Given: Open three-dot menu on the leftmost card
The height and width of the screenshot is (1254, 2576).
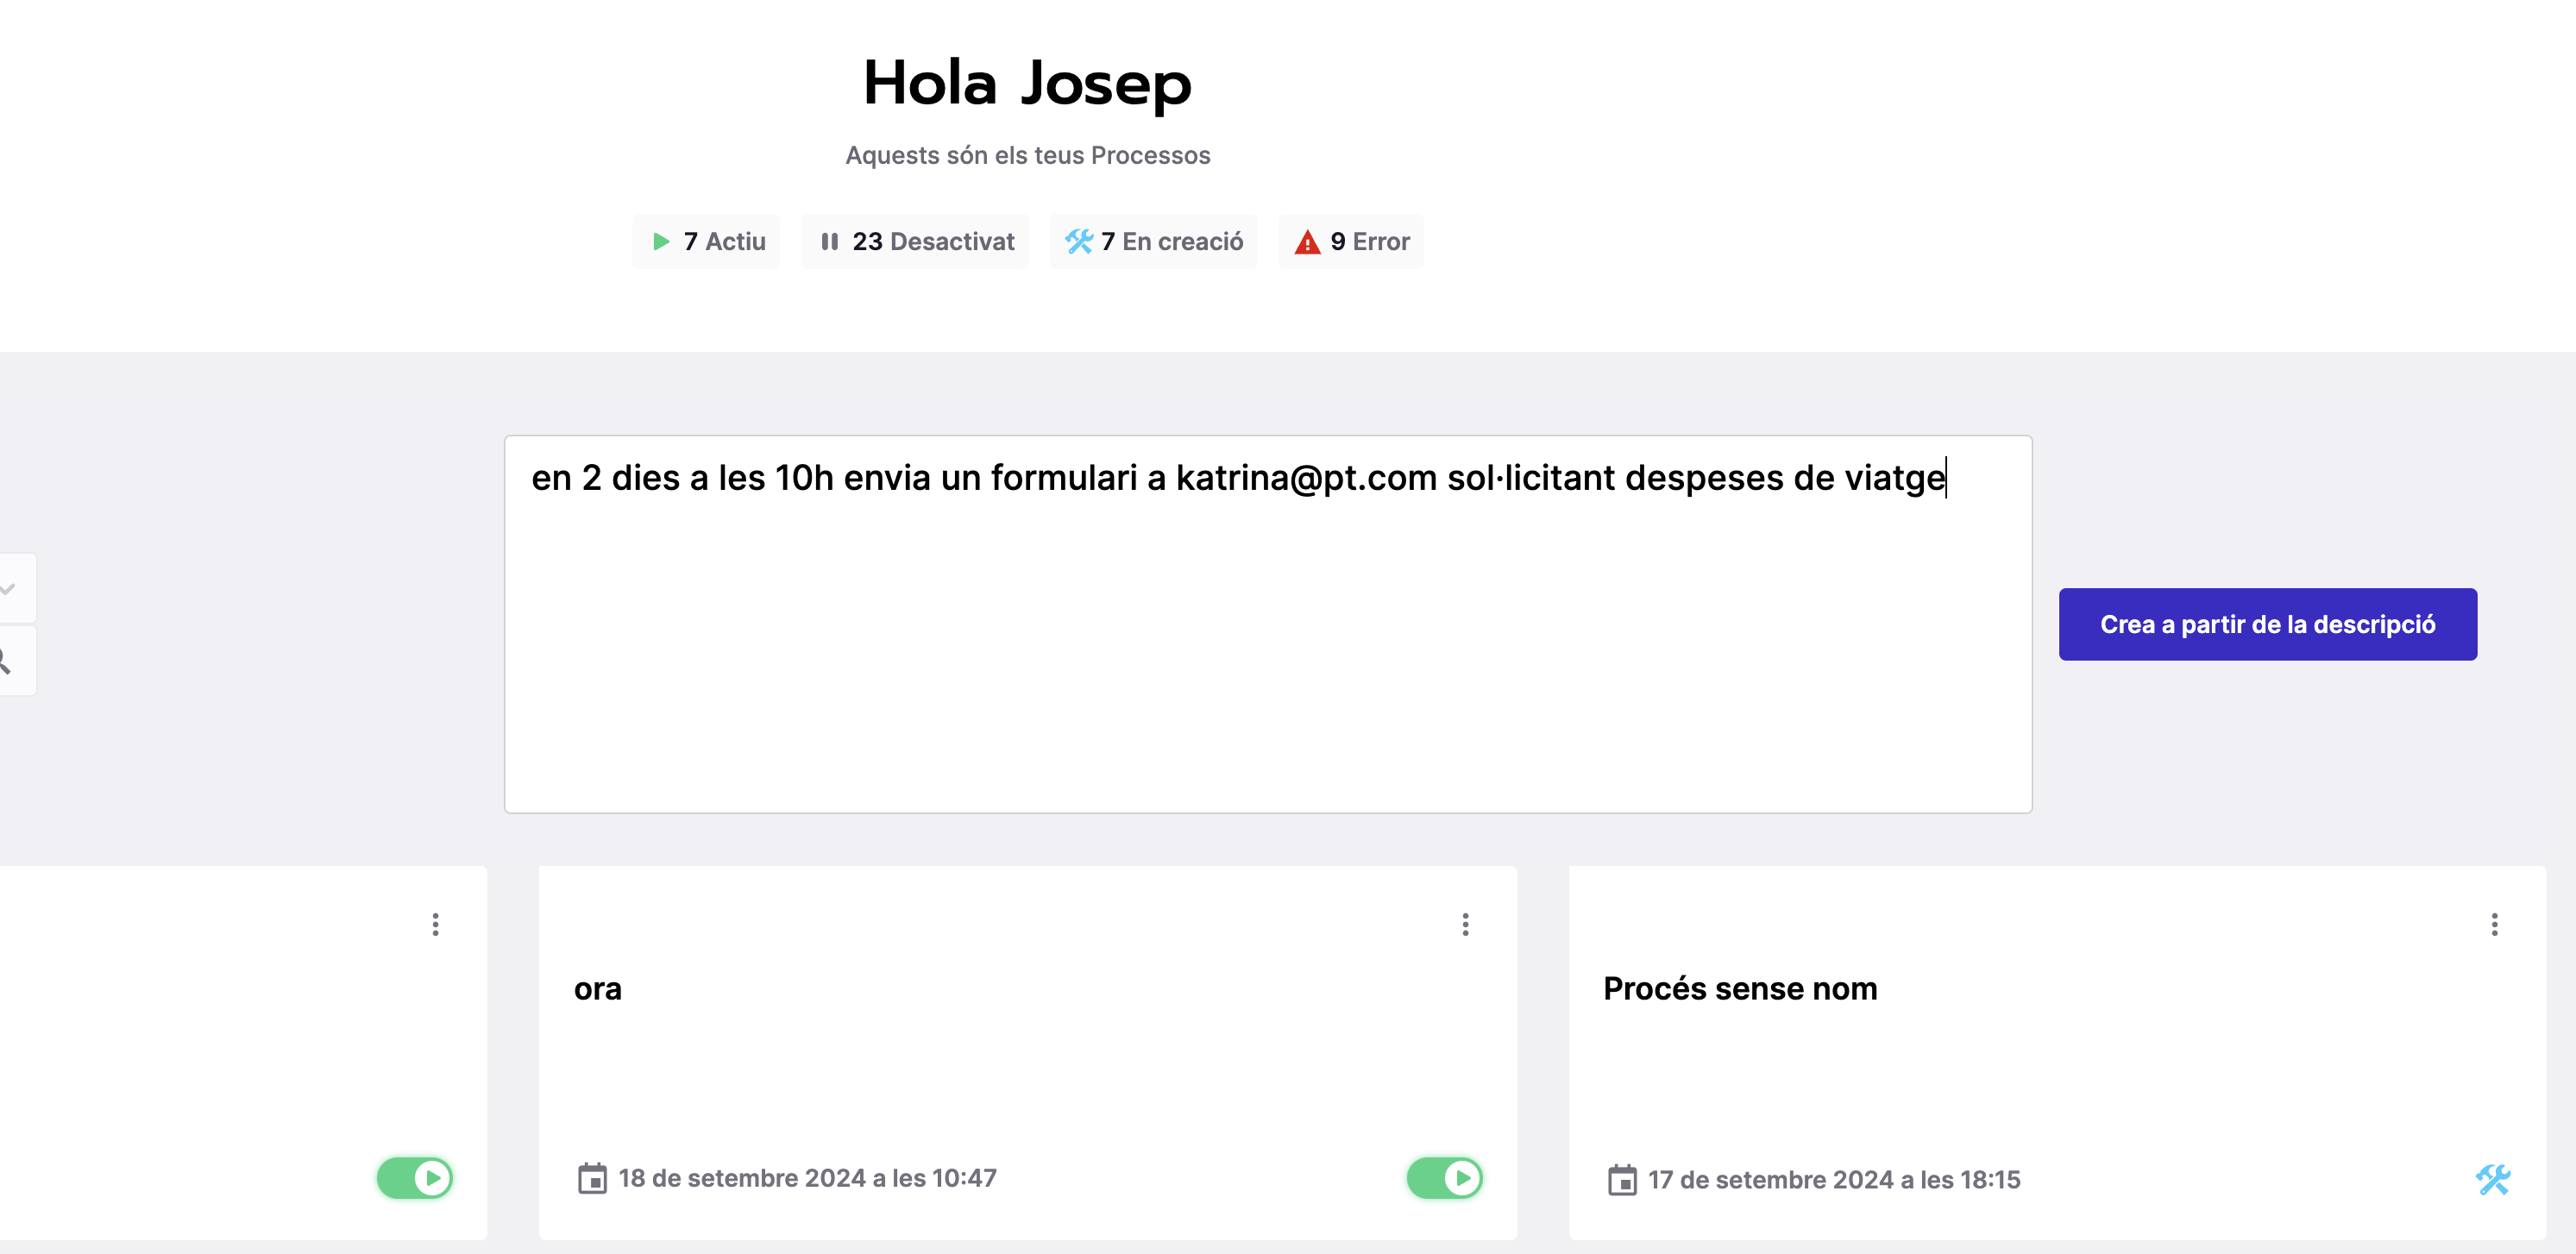Looking at the screenshot, I should 435,924.
